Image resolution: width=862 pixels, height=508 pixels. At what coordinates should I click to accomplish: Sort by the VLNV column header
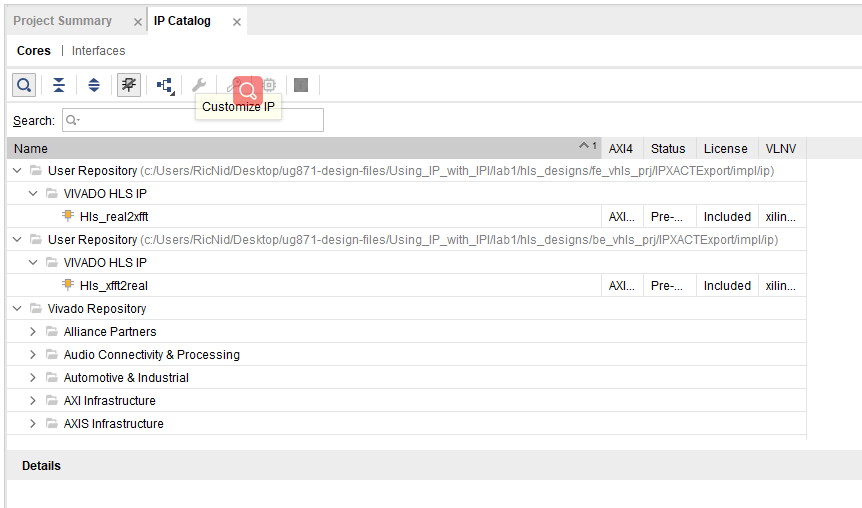tap(781, 148)
